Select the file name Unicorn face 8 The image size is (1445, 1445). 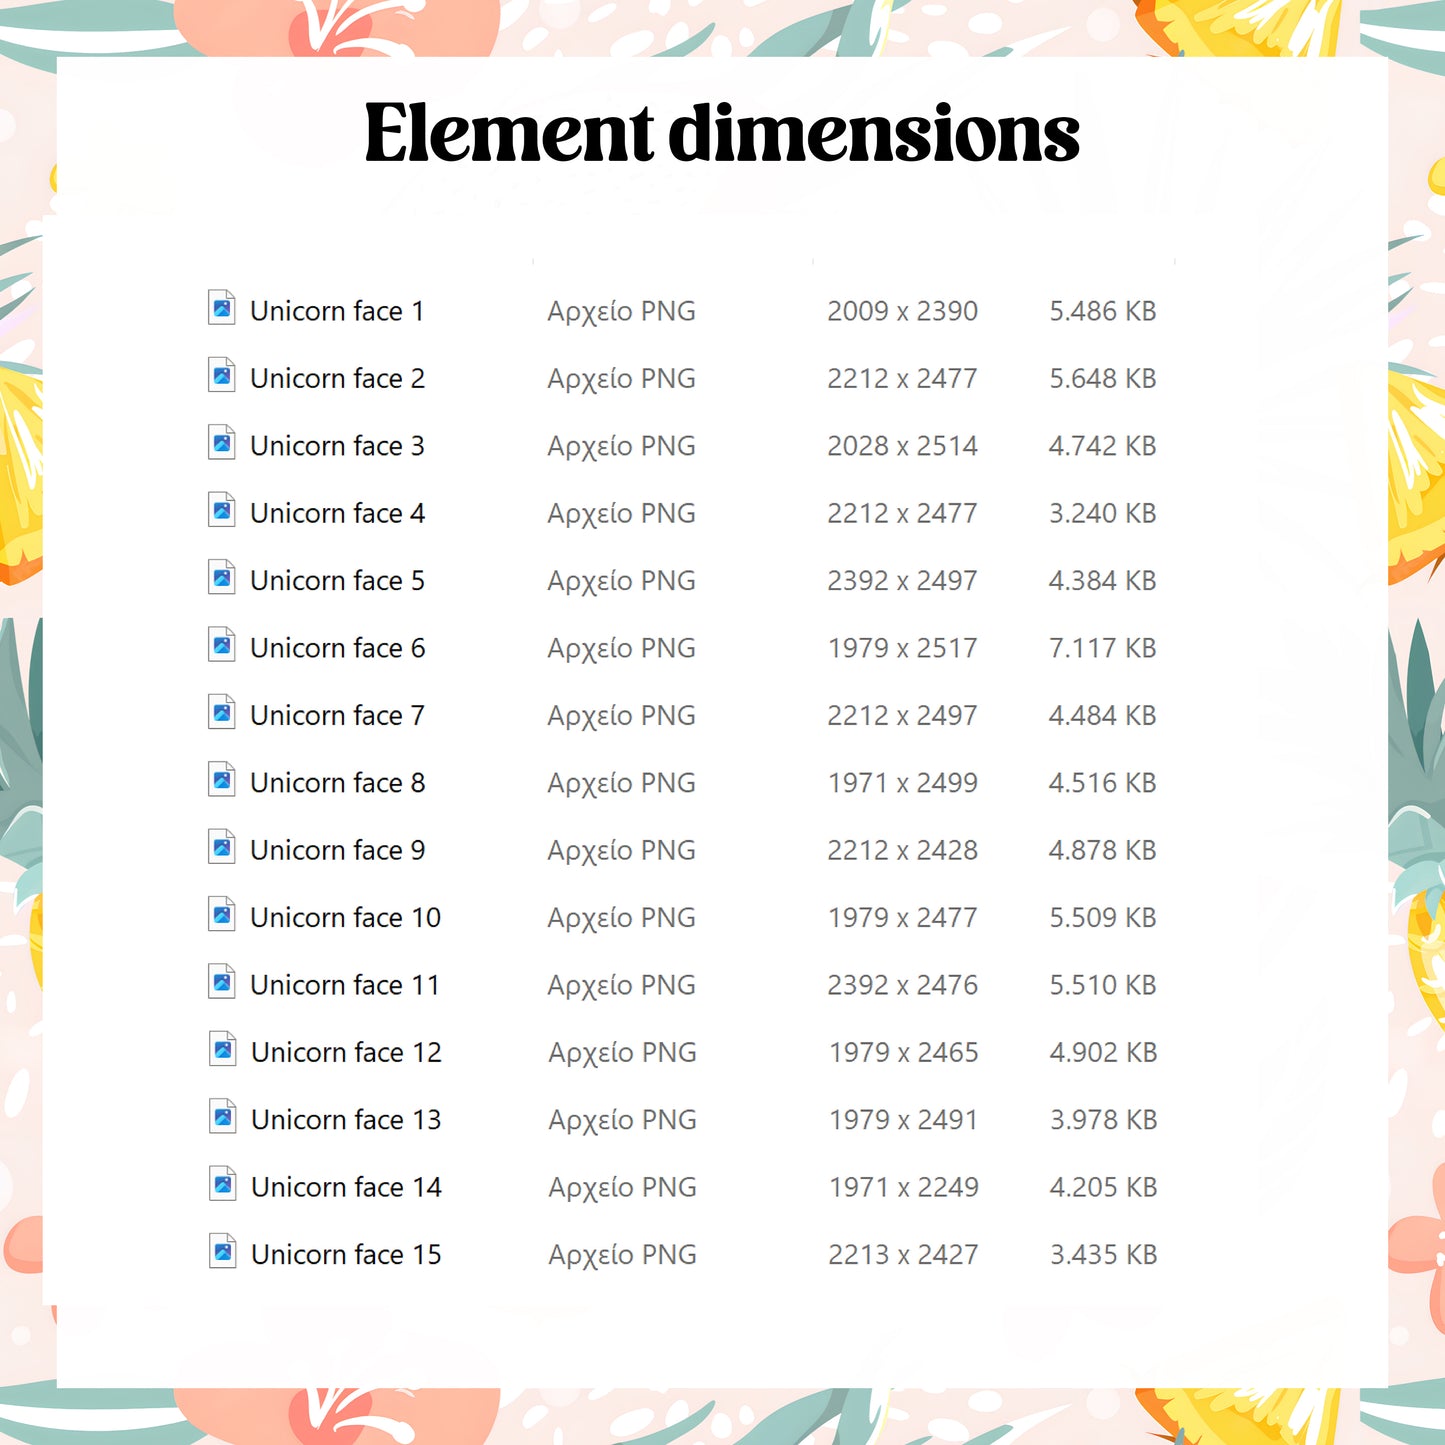337,783
